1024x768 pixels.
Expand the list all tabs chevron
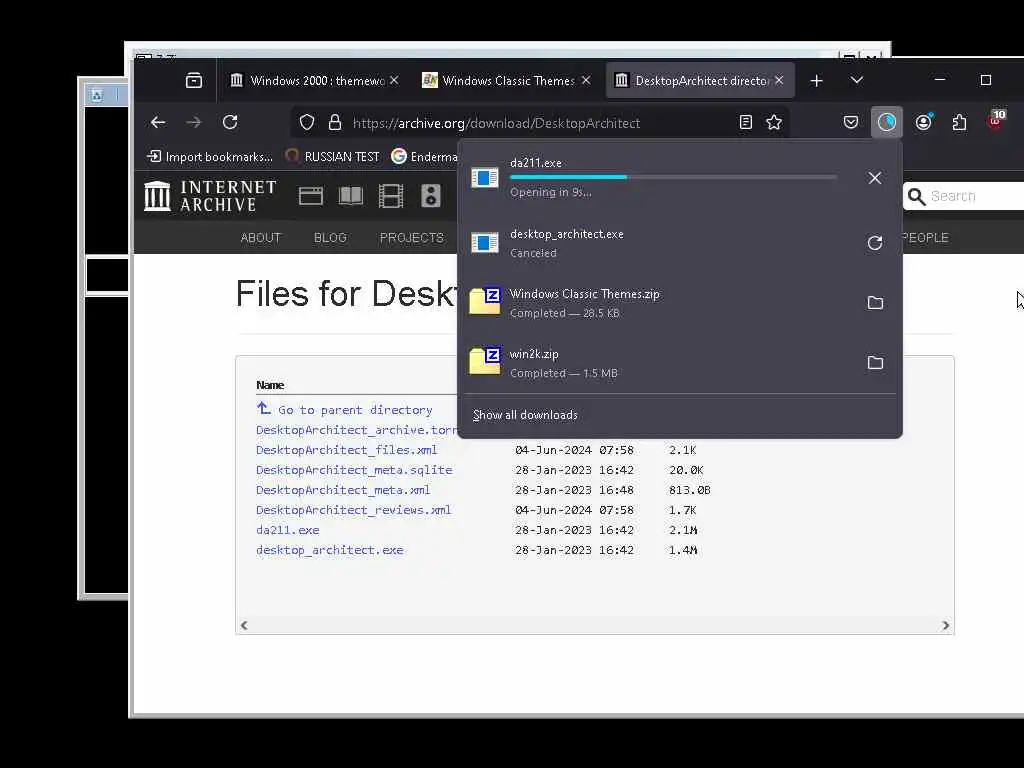point(857,80)
